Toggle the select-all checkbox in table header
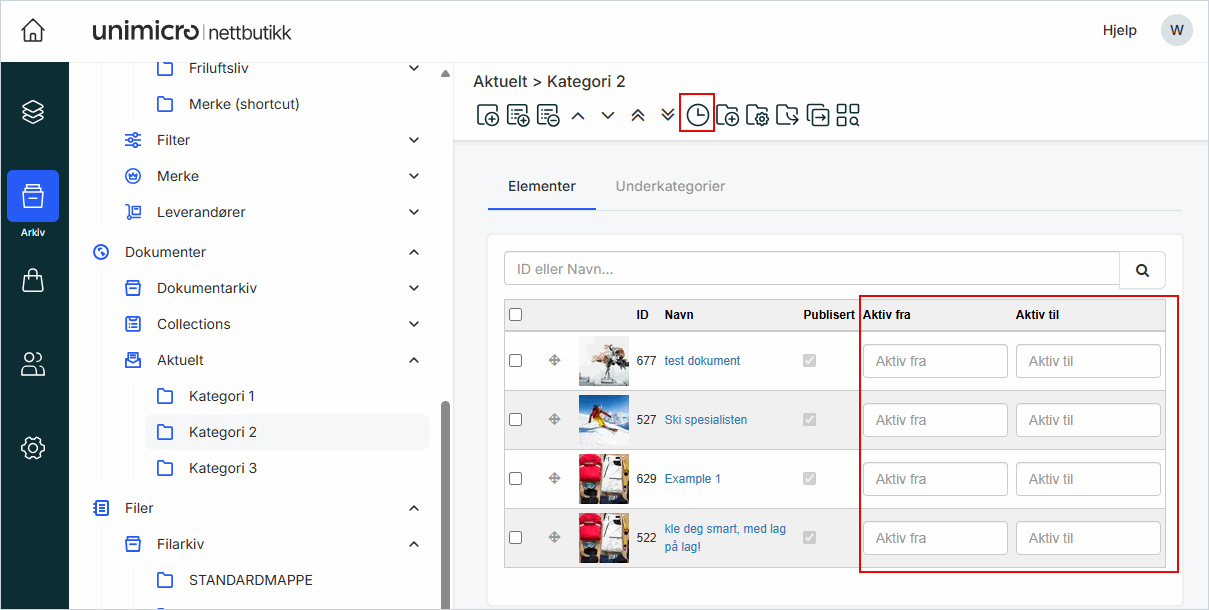This screenshot has height=610, width=1209. (515, 315)
